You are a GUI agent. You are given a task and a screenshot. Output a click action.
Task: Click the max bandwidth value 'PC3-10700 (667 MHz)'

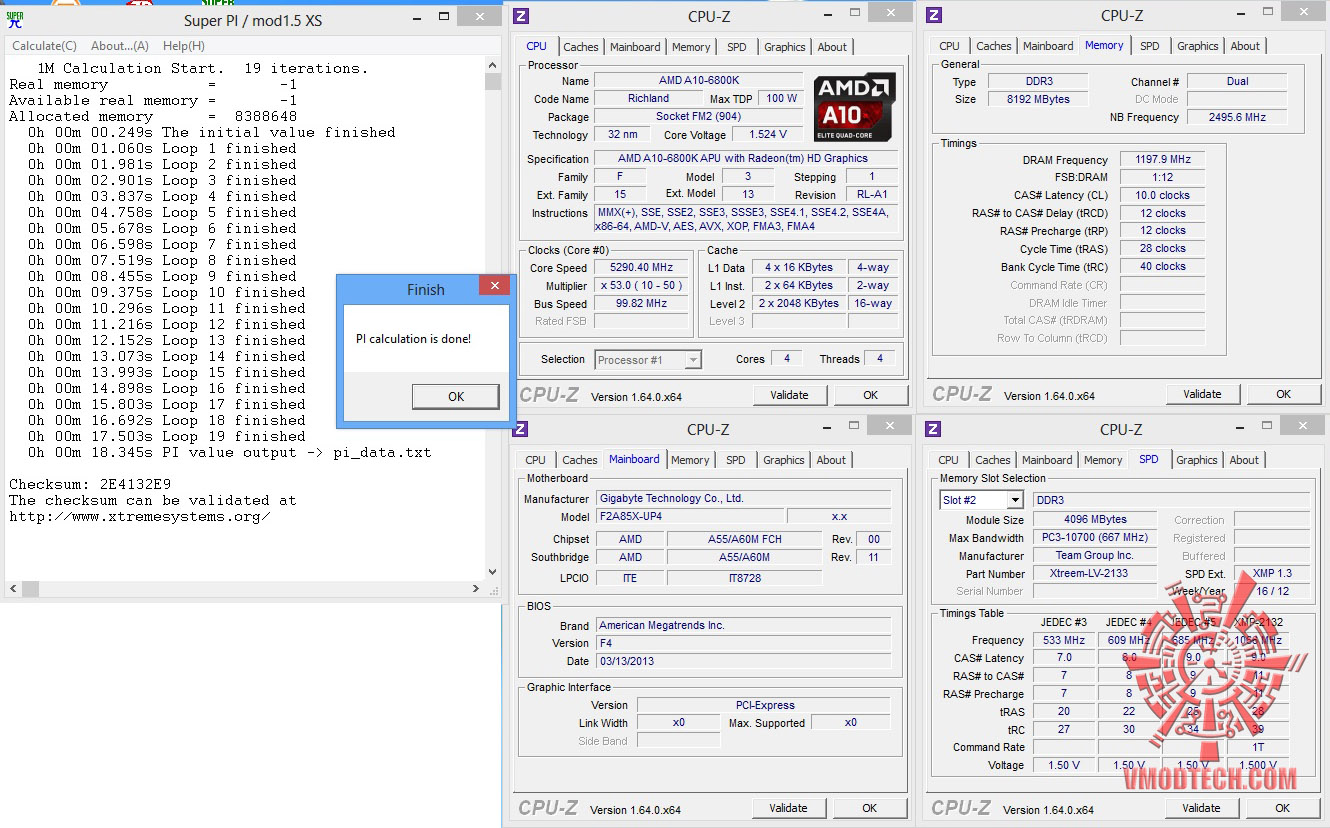(x=1094, y=539)
